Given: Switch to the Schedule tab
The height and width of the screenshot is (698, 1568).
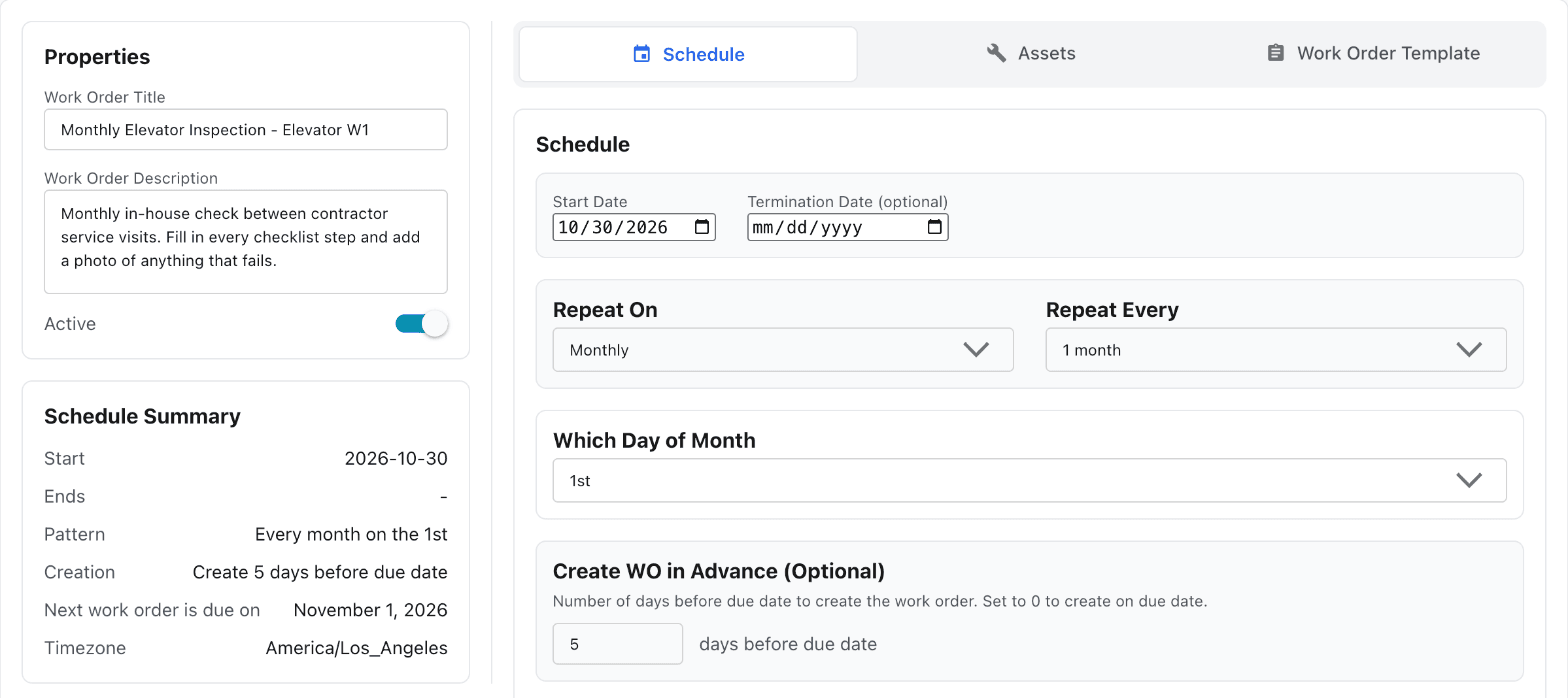Looking at the screenshot, I should [688, 54].
